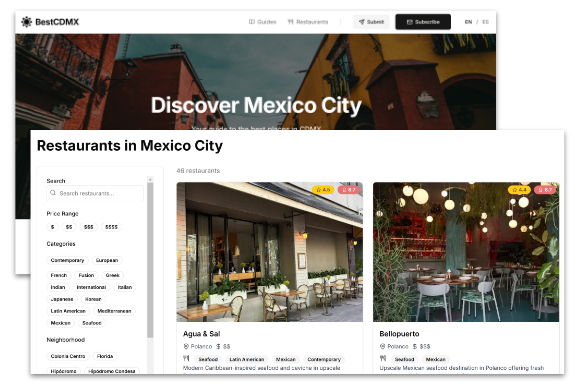
Task: Click the 'Restaurants in Mexico City' heading
Action: click(130, 146)
